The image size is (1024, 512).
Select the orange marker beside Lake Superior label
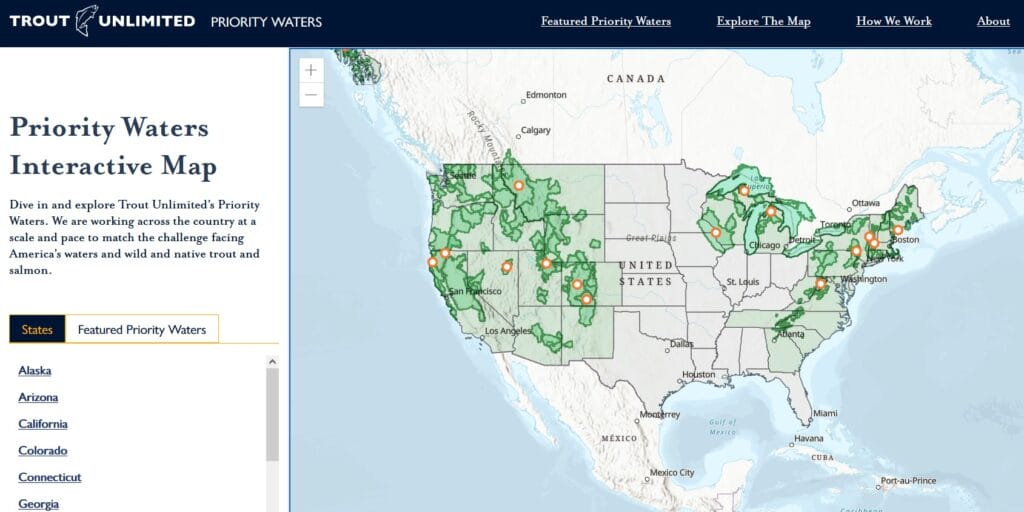point(743,191)
